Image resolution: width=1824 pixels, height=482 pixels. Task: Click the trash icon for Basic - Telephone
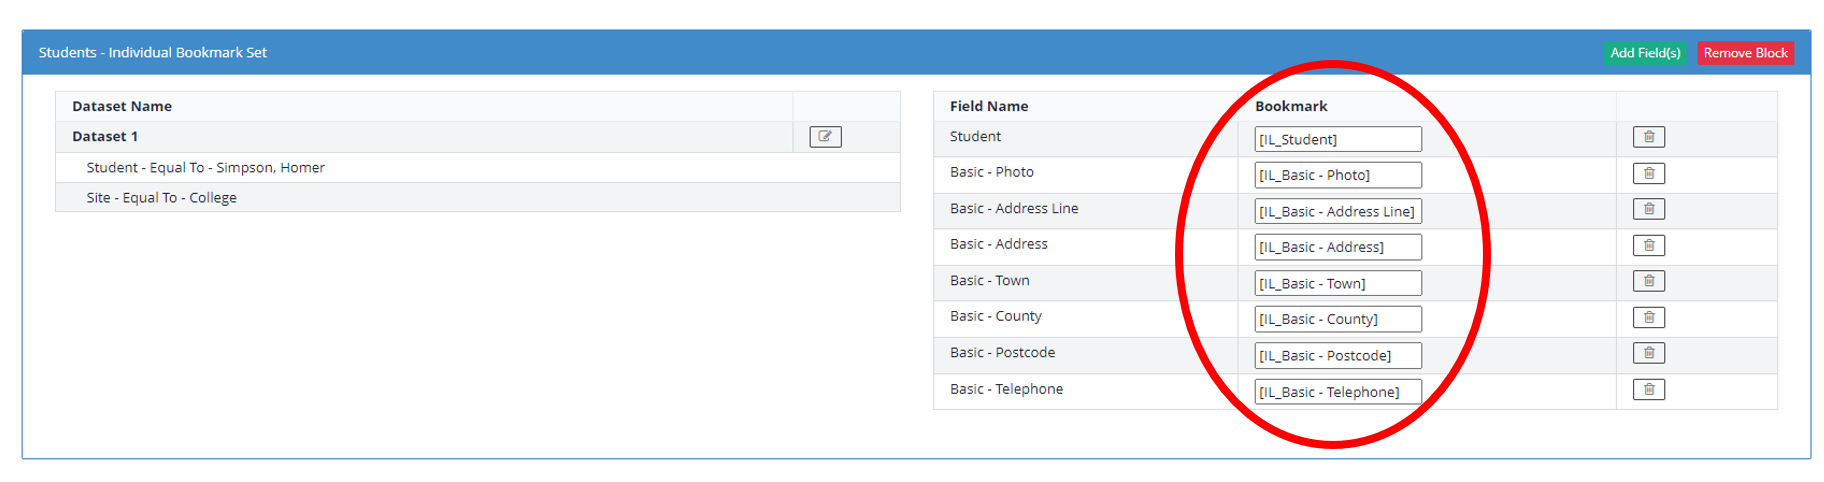[1648, 389]
